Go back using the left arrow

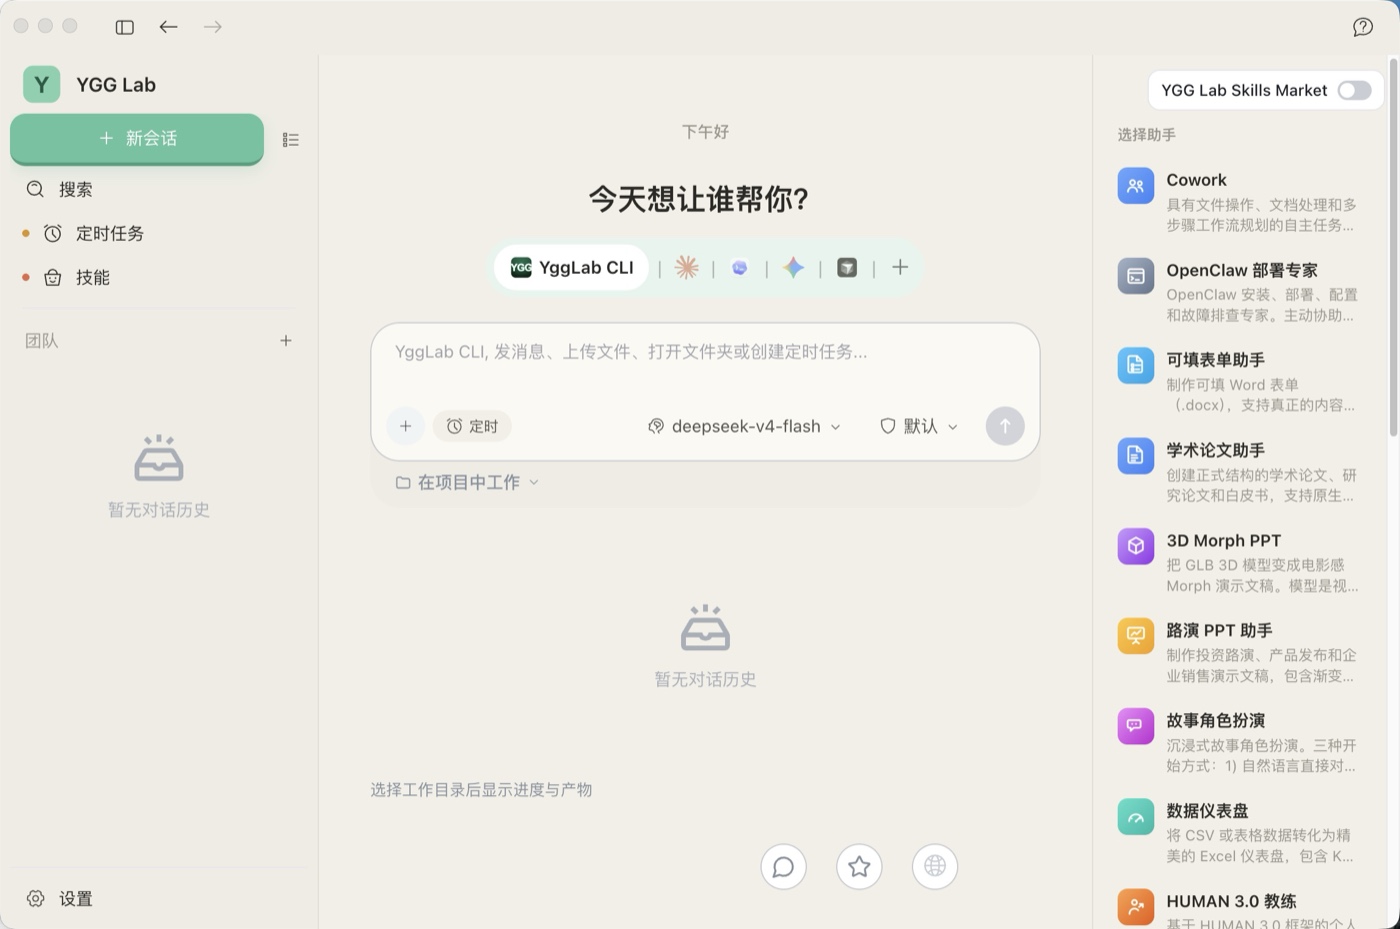pos(168,27)
